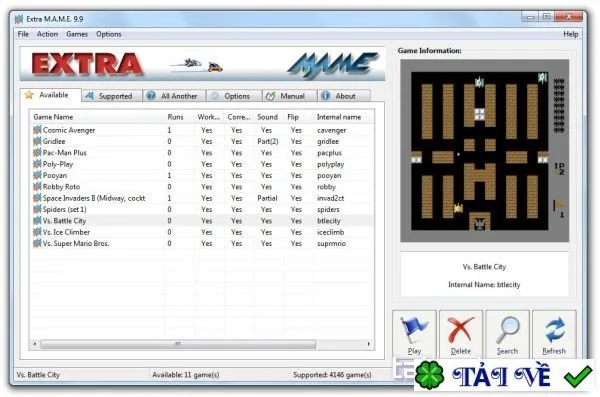The height and width of the screenshot is (397, 600).
Task: Click the gear icon on Options tab
Action: pos(215,96)
